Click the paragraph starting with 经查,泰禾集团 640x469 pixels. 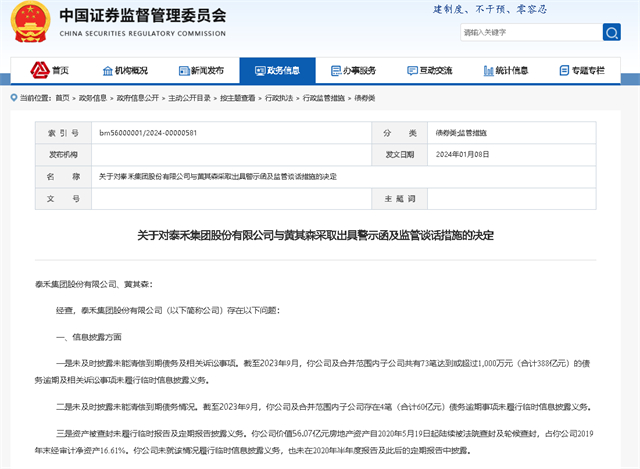(x=168, y=311)
